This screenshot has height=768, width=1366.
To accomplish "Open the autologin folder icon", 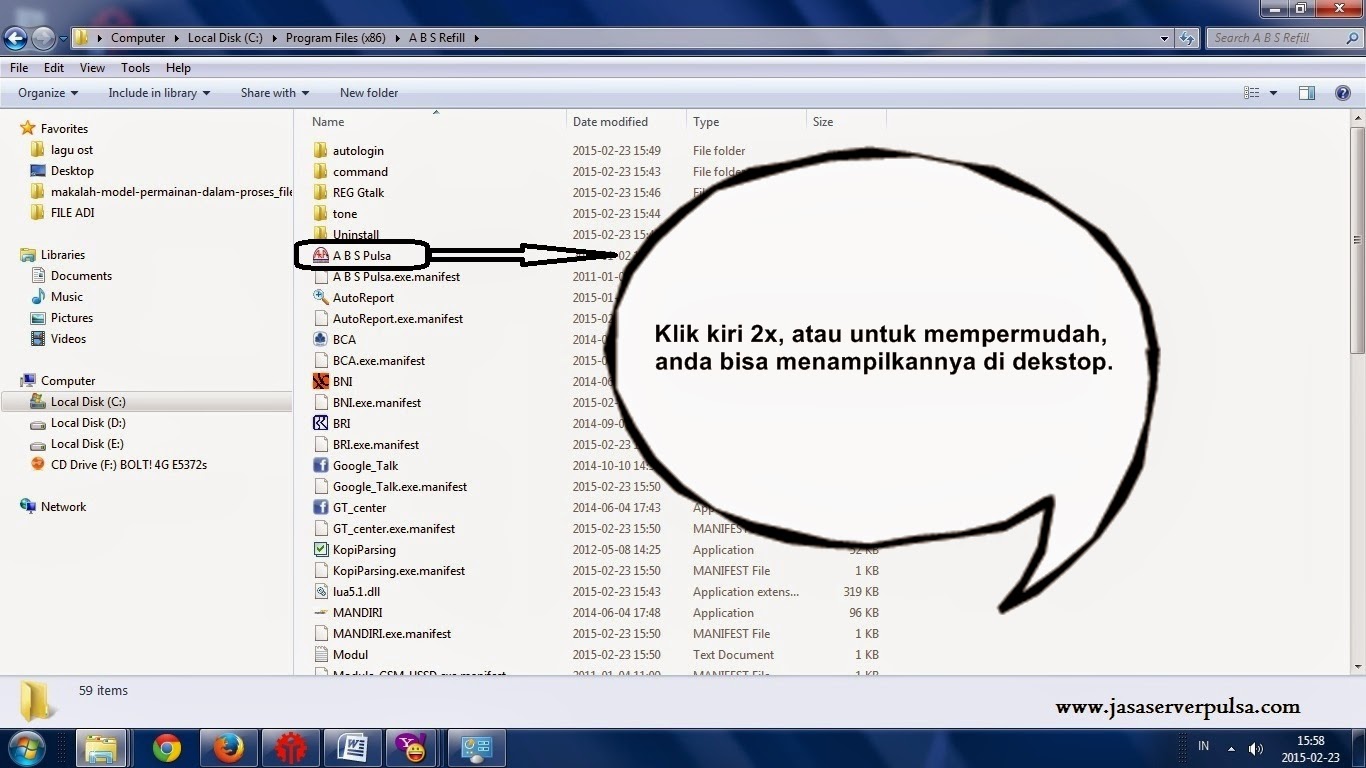I will pos(320,150).
